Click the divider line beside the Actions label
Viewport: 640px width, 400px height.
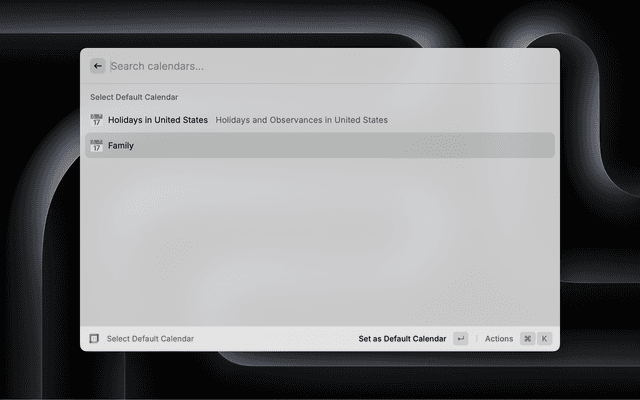click(x=476, y=339)
